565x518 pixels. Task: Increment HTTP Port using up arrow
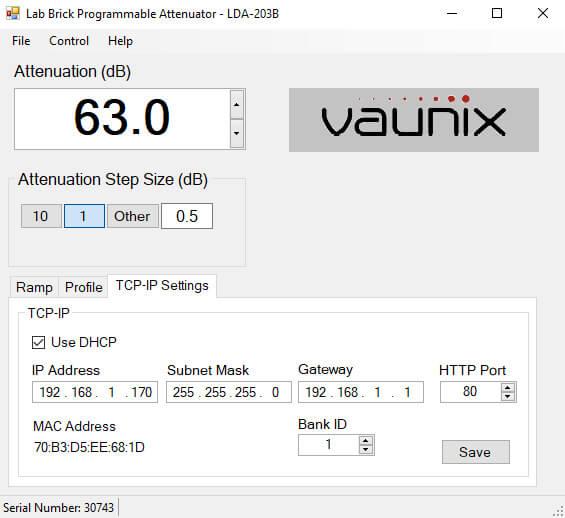[508, 388]
